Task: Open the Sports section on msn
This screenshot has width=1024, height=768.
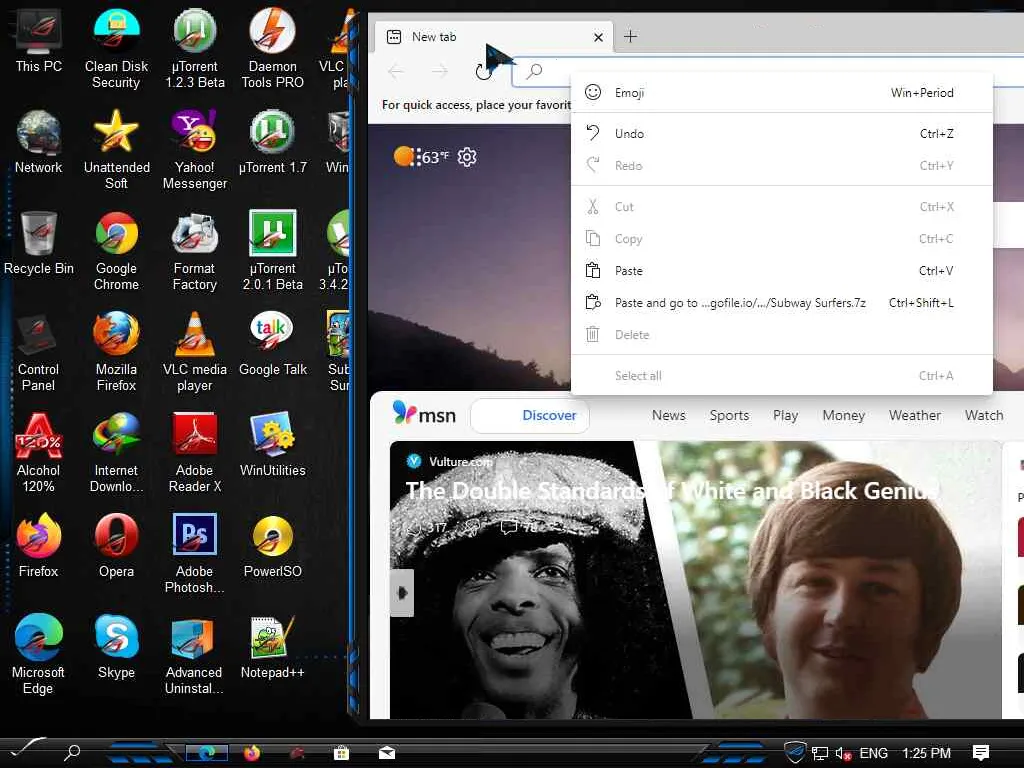Action: (729, 415)
